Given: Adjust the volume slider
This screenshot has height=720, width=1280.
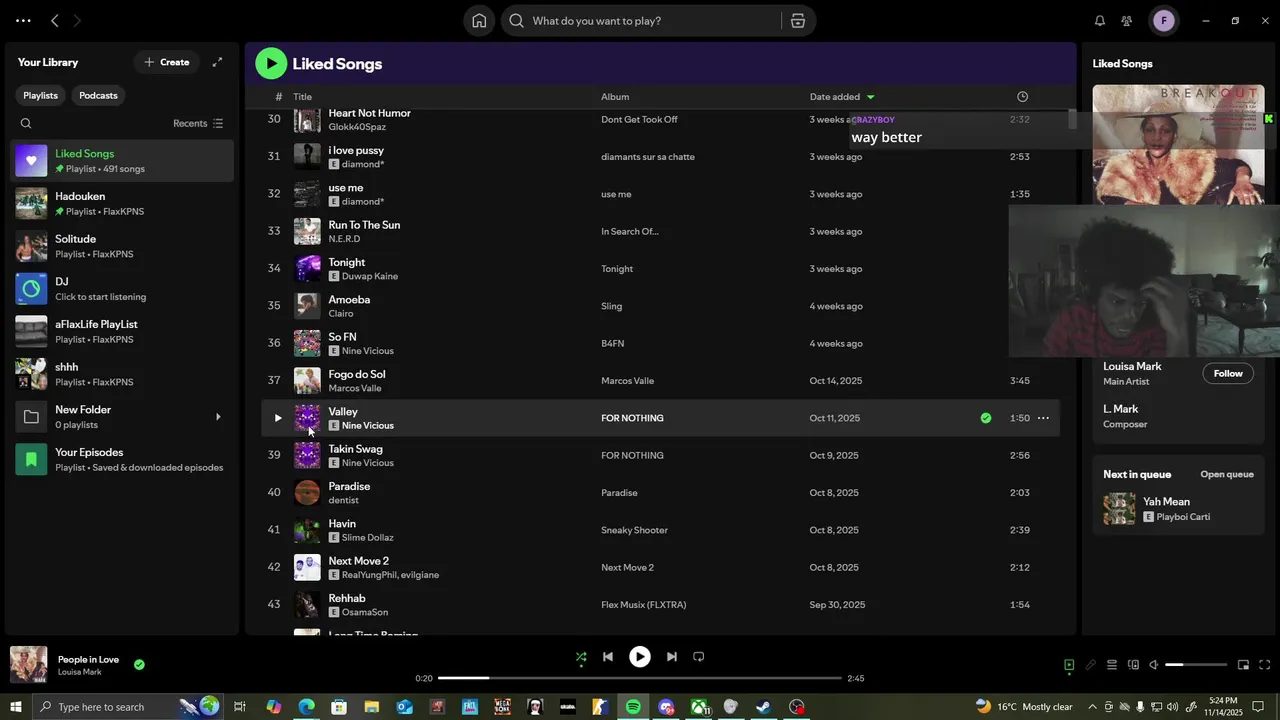Looking at the screenshot, I should [1196, 665].
